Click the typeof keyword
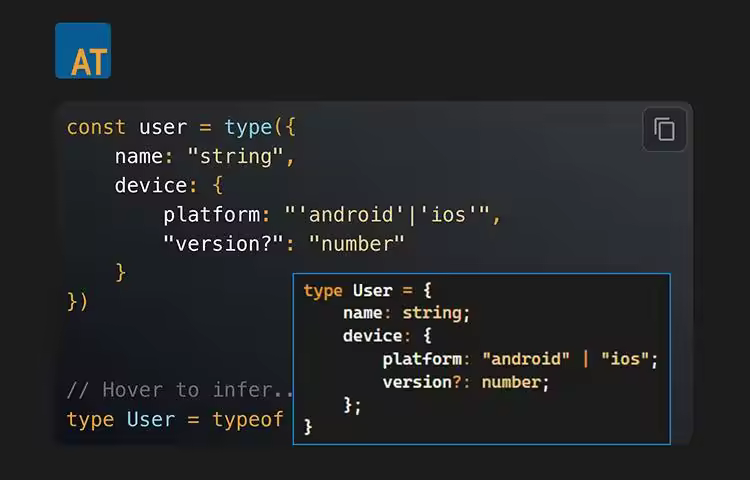This screenshot has width=750, height=480. pyautogui.click(x=248, y=419)
